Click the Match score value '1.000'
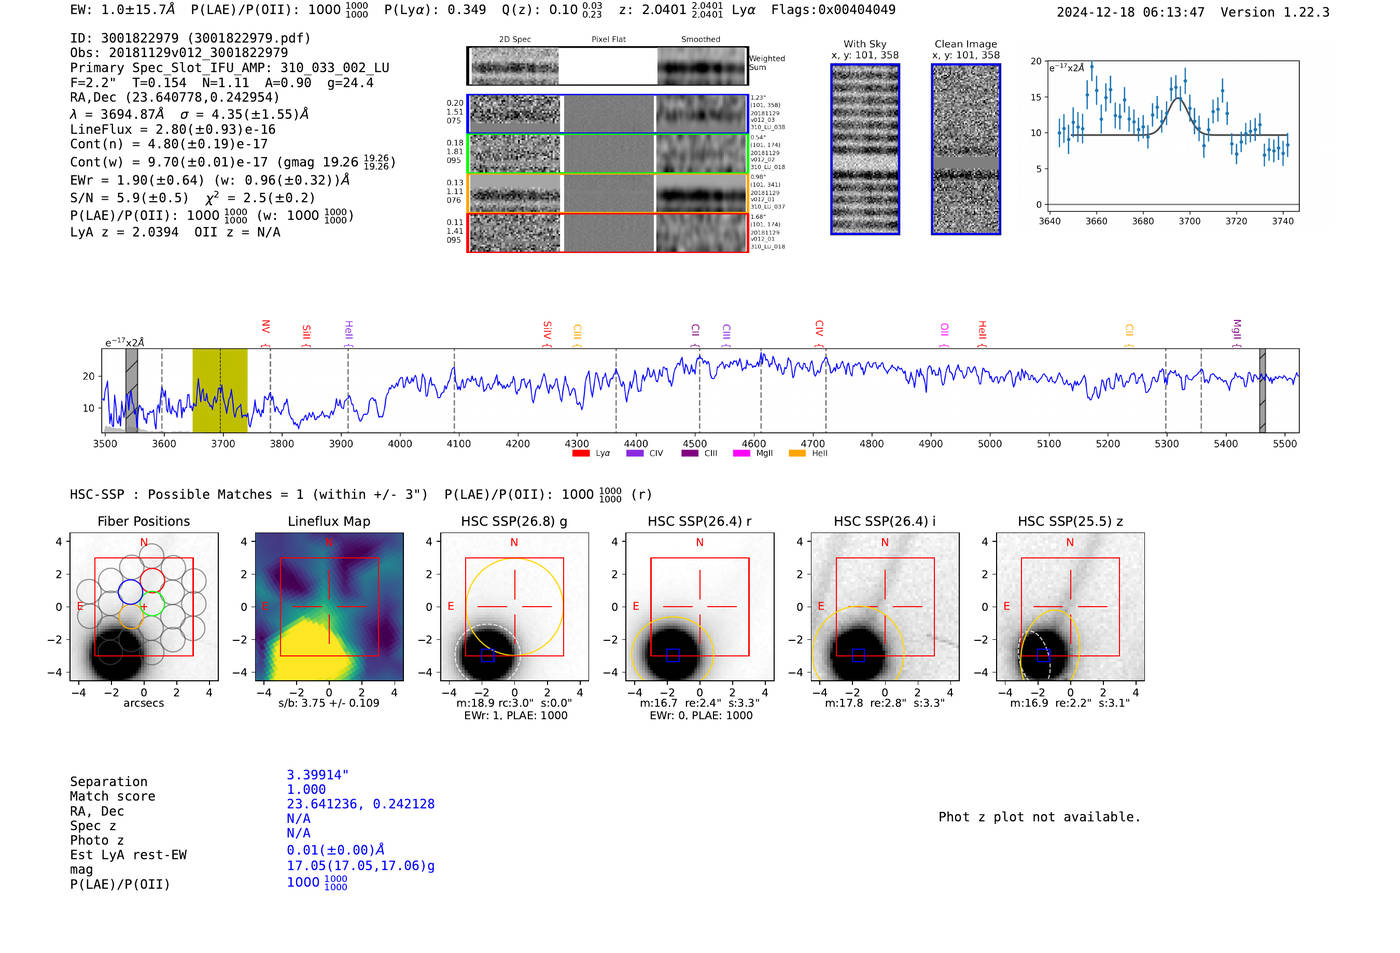 [307, 789]
